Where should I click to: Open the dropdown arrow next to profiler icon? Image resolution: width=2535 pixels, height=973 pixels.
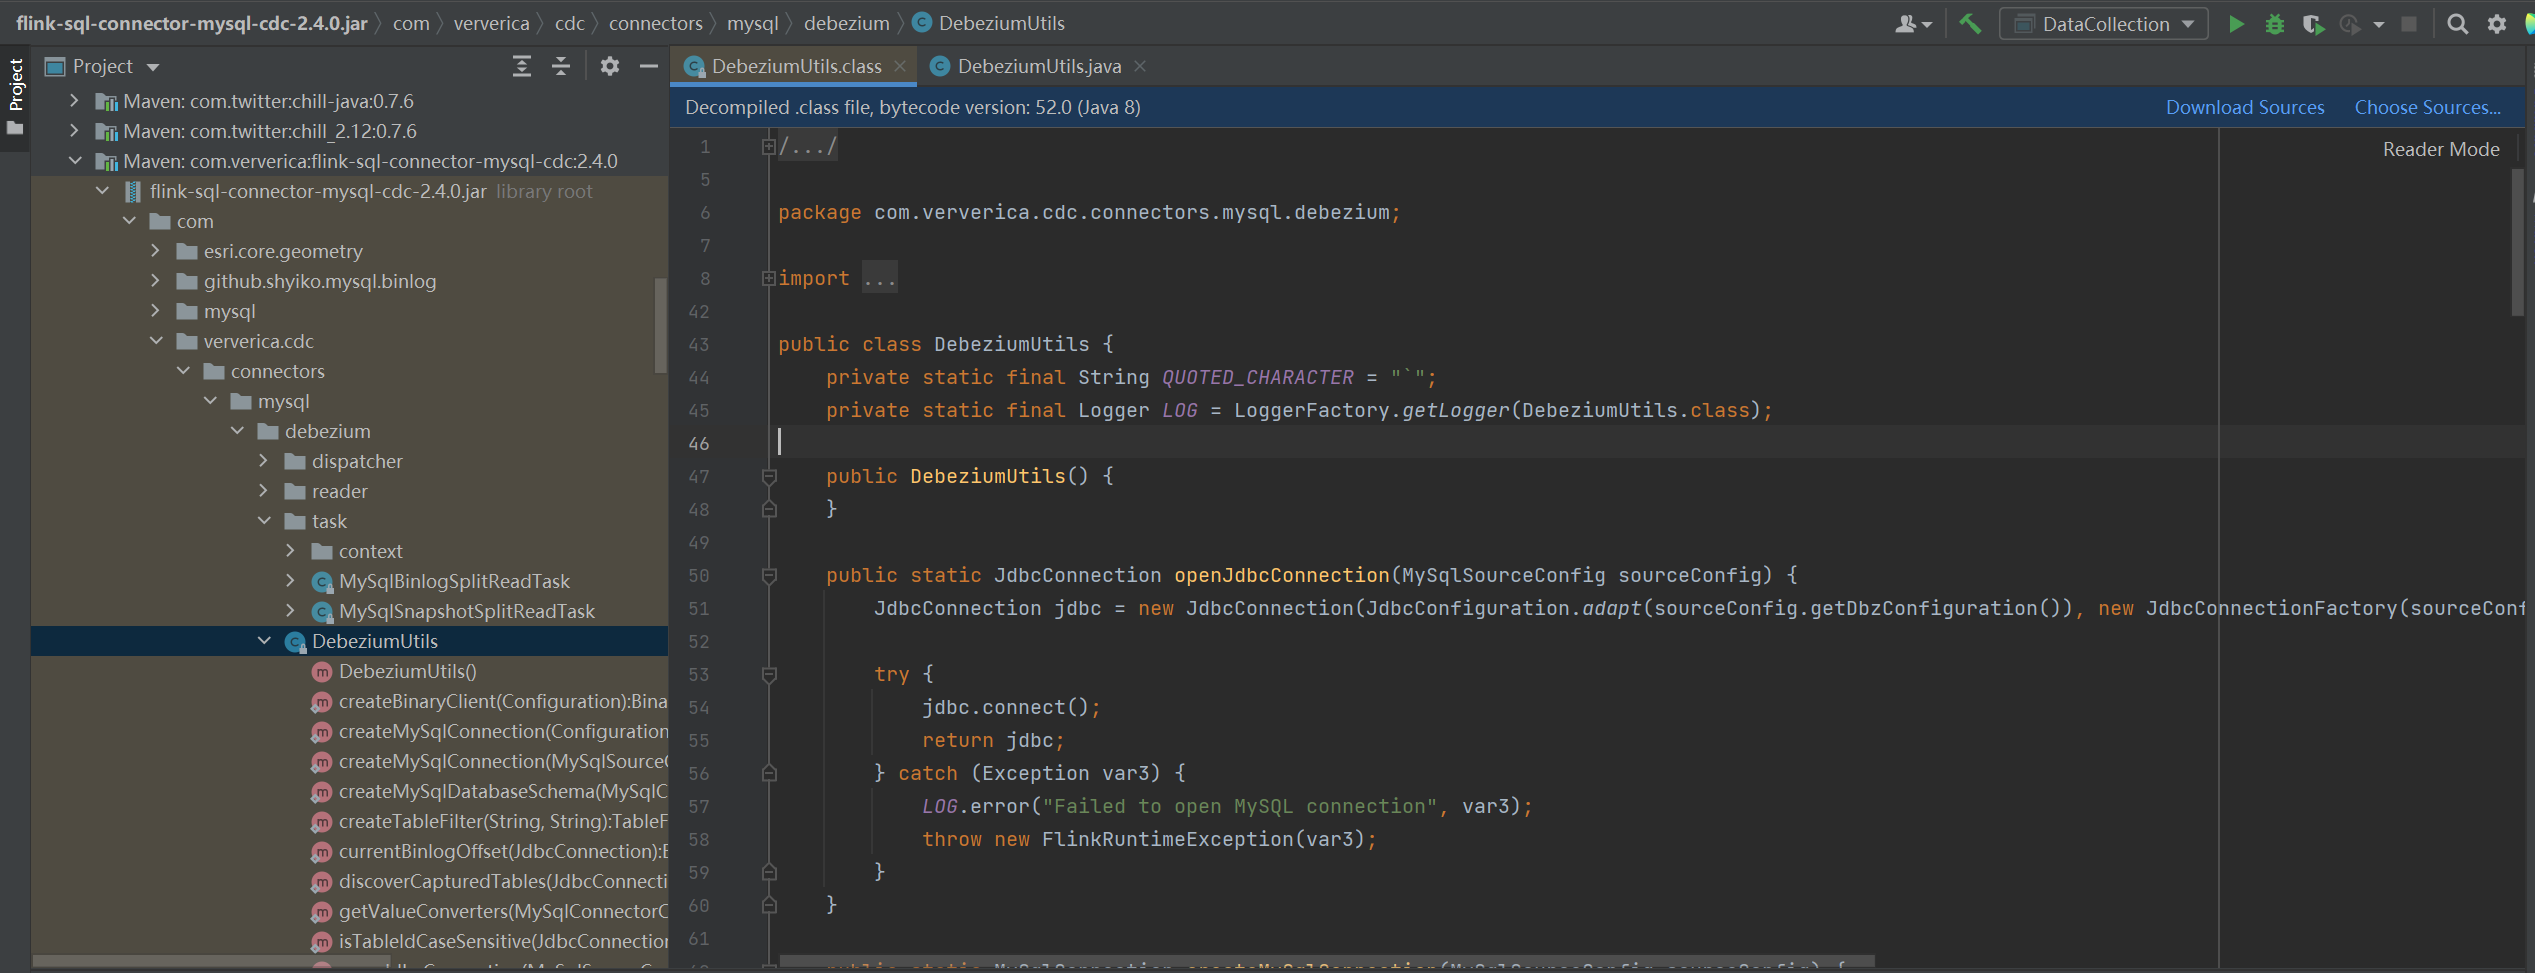tap(2379, 24)
